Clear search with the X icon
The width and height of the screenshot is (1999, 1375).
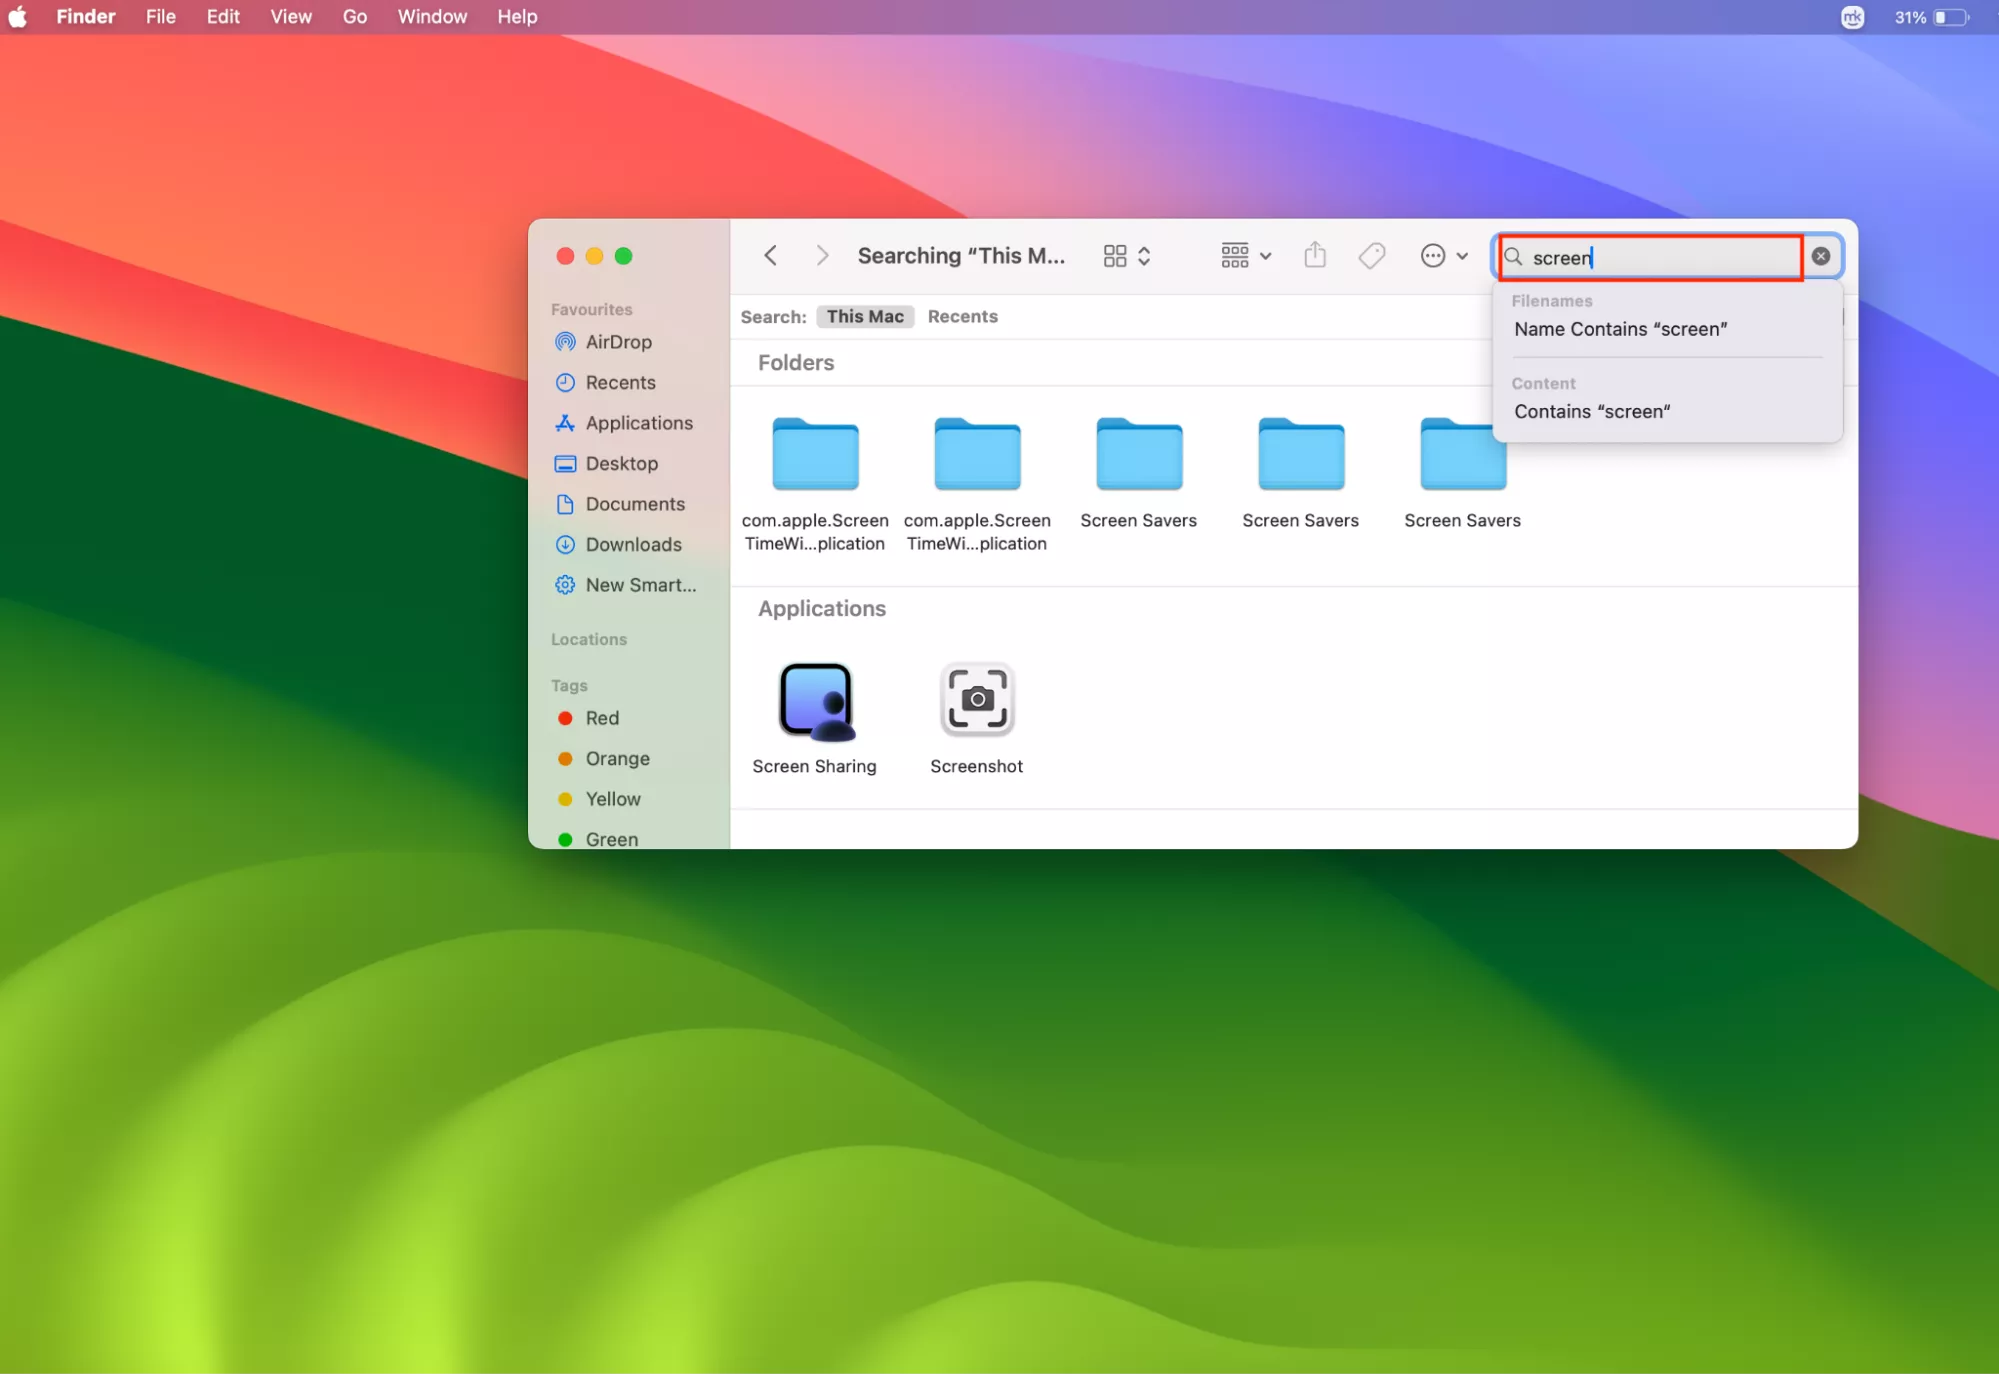click(1821, 256)
